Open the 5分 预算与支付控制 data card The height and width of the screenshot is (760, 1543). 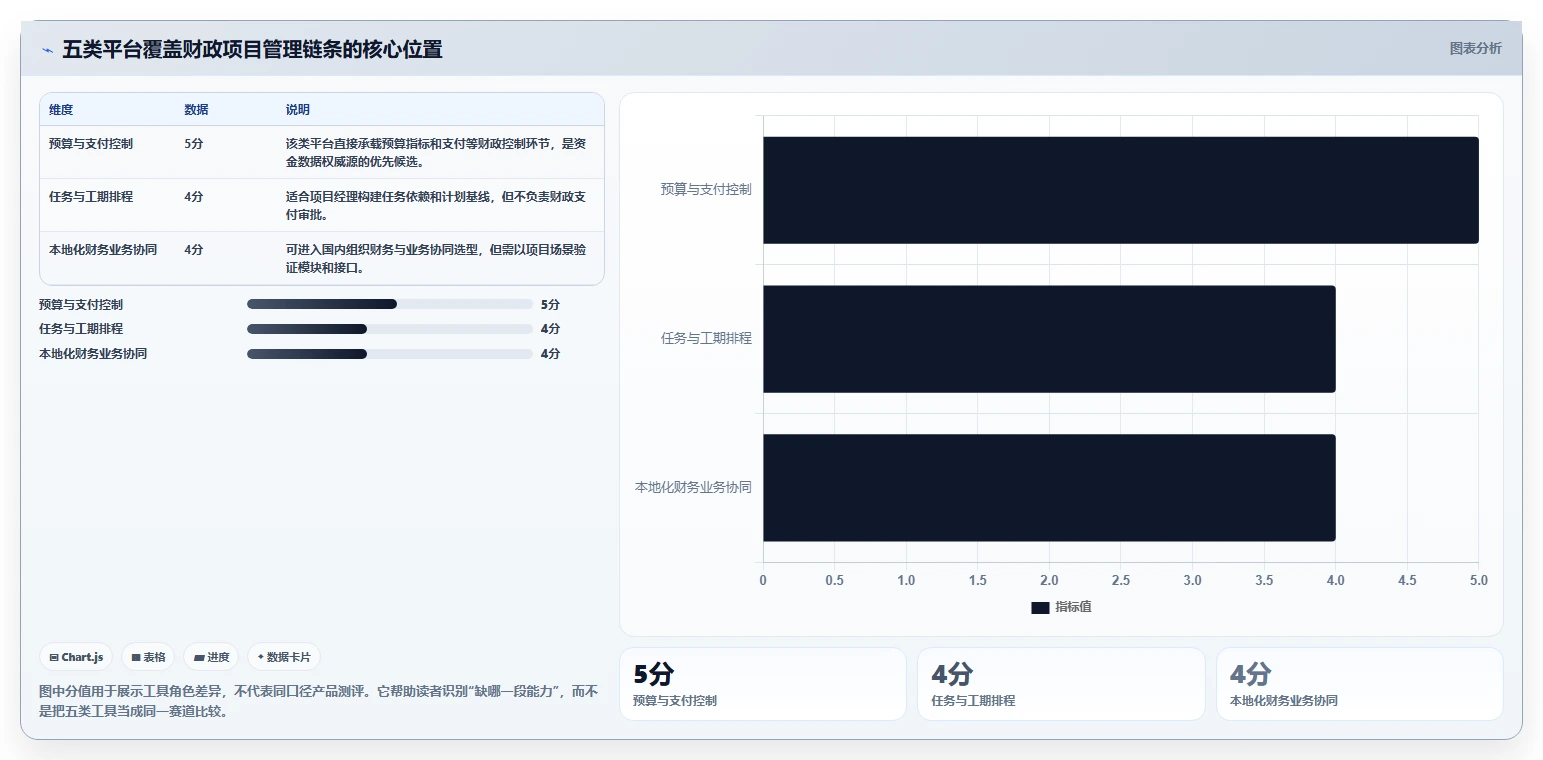[x=763, y=684]
